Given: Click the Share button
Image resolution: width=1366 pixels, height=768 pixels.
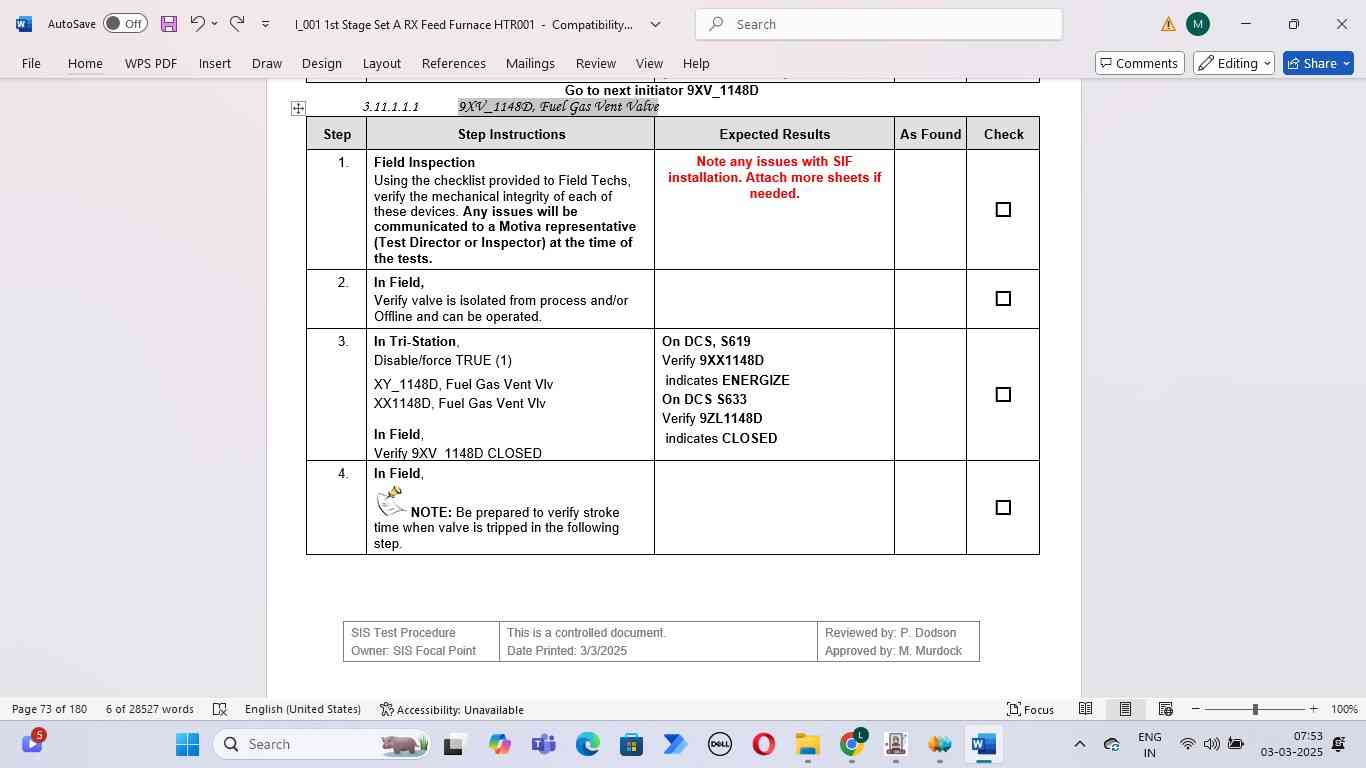Looking at the screenshot, I should pos(1318,63).
